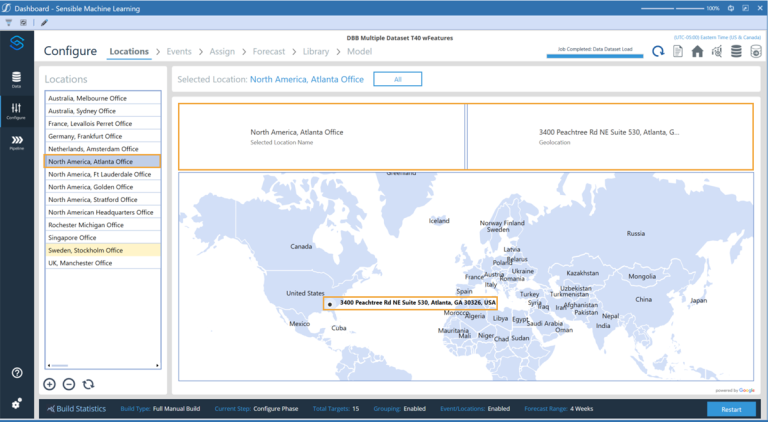Viewport: 768px width, 422px height.
Task: Select Netherlands, Amsterdam Office
Action: (103, 149)
